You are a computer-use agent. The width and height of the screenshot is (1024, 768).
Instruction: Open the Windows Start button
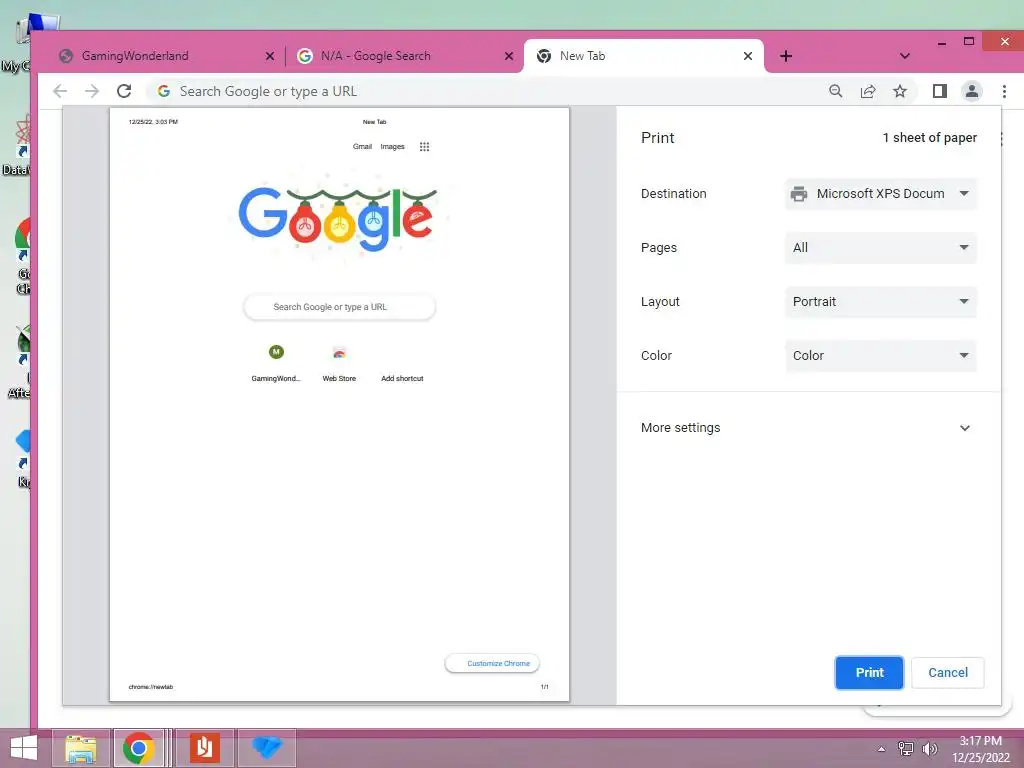24,748
